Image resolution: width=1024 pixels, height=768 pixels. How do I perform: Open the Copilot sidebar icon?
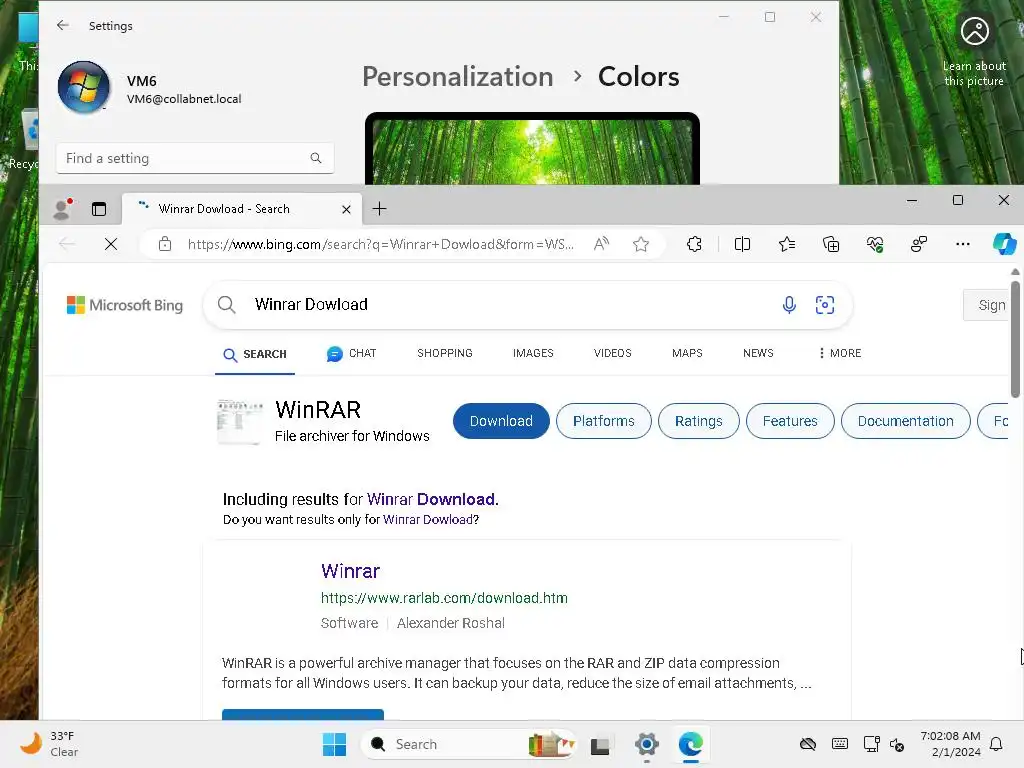1004,244
